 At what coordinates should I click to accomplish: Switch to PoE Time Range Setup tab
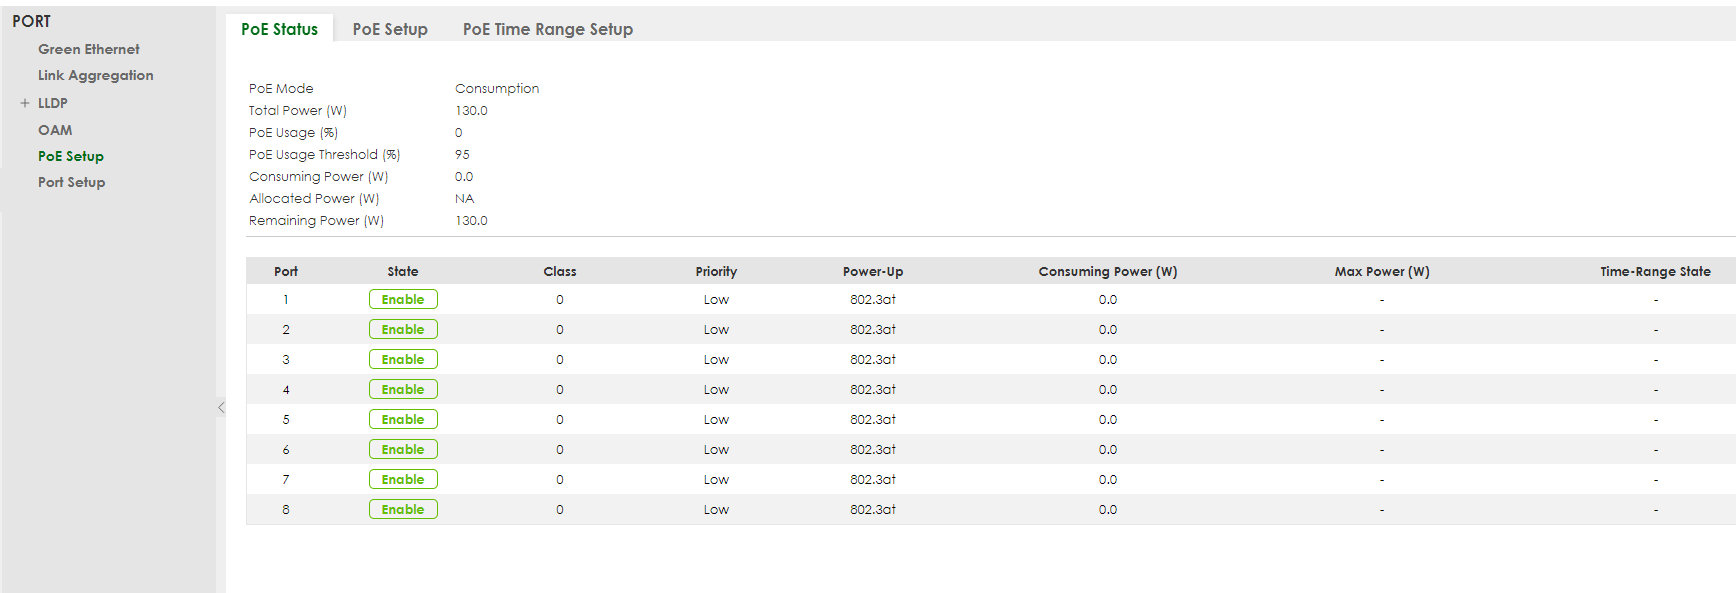pyautogui.click(x=547, y=29)
